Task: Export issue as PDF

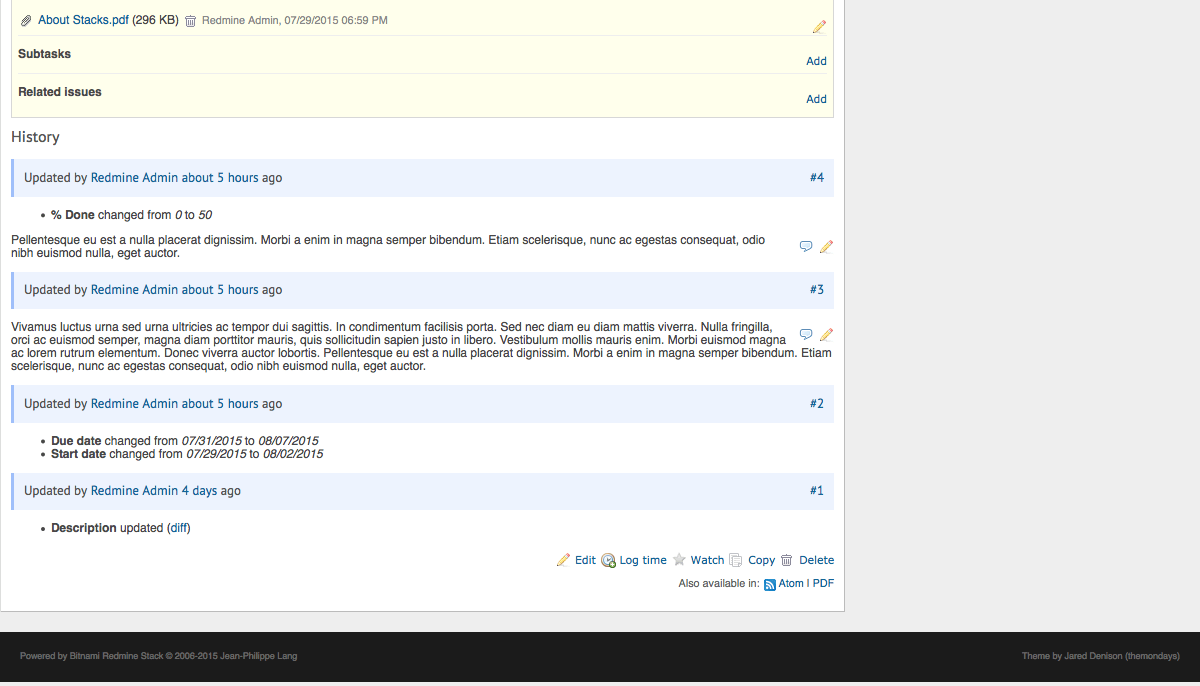Action: (824, 584)
